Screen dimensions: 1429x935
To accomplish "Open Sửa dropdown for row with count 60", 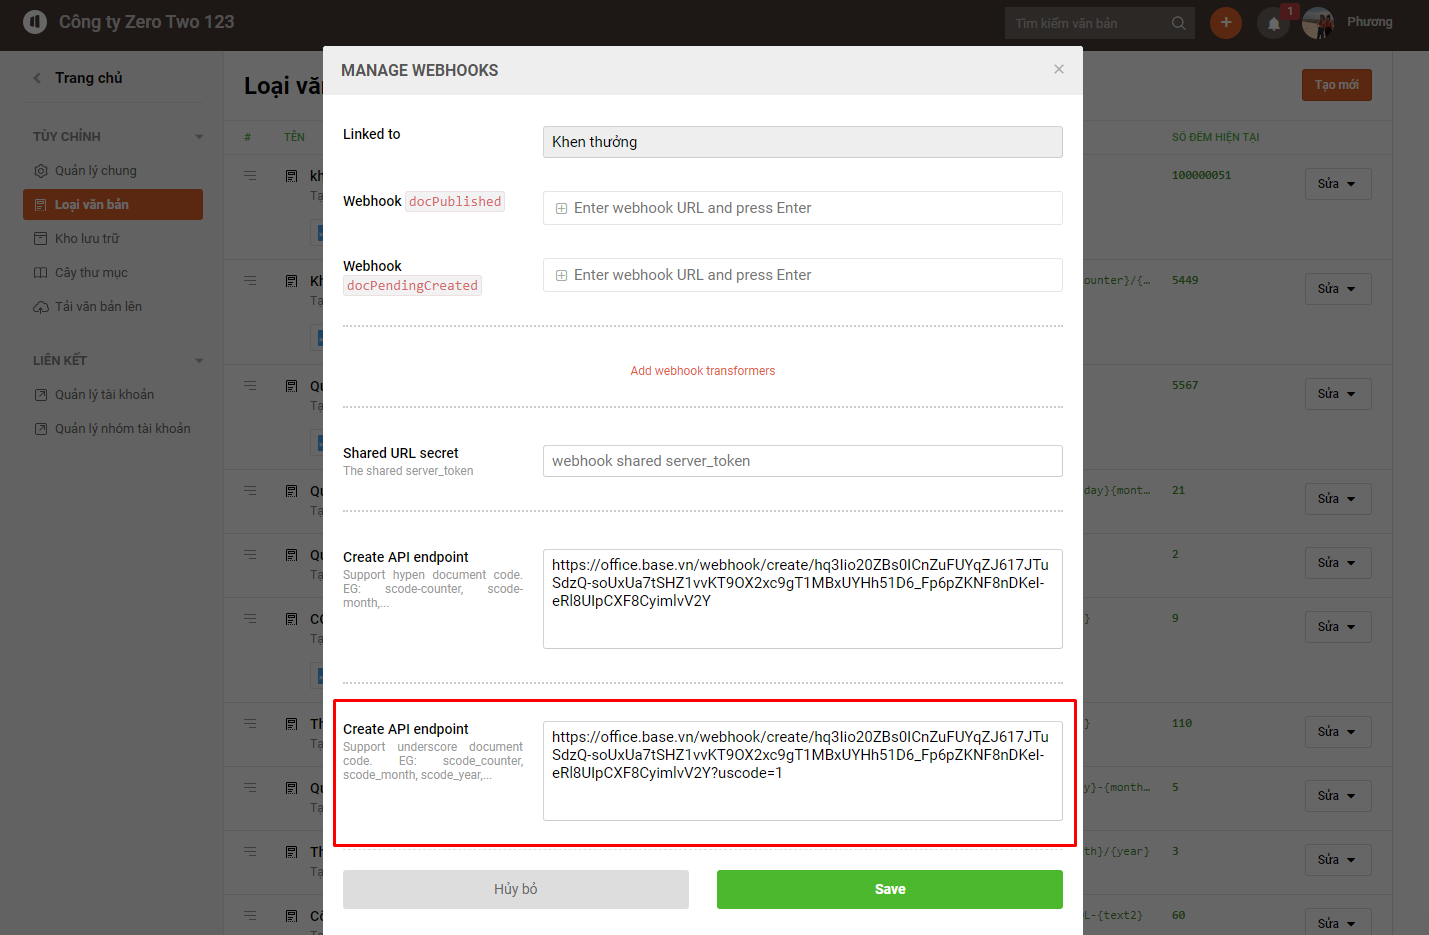I will click(1338, 922).
